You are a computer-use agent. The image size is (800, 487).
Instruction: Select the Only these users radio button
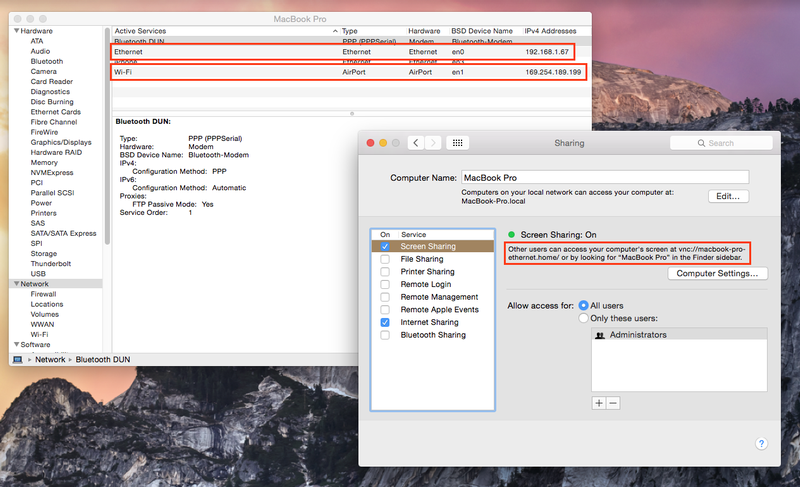coord(583,318)
